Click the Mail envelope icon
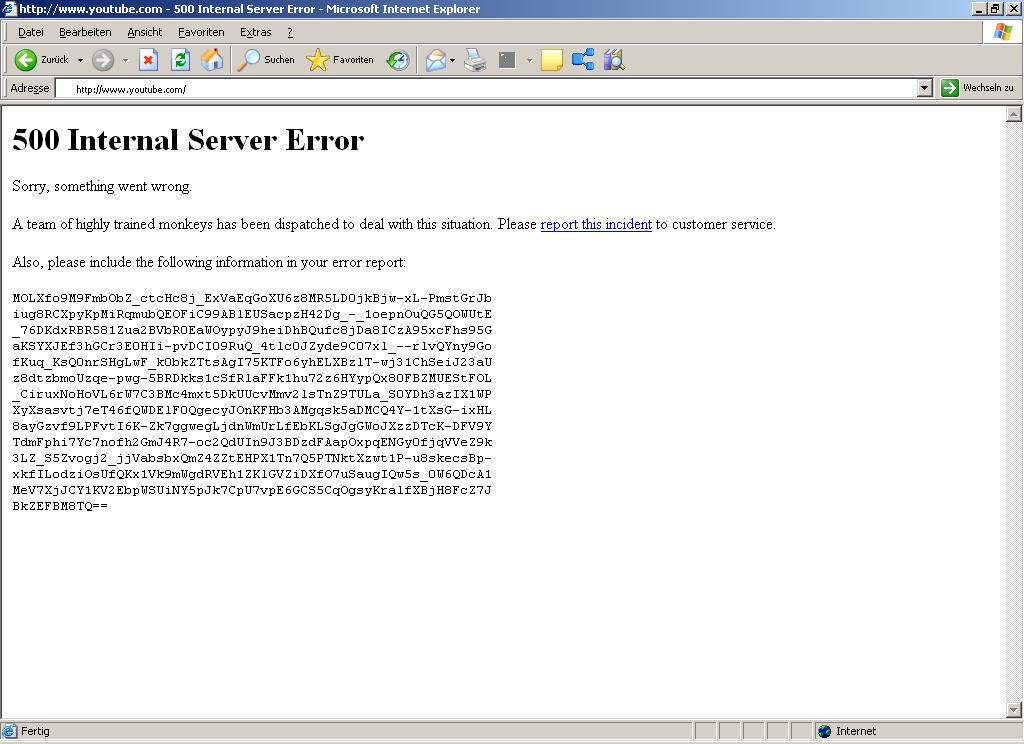This screenshot has height=744, width=1024. coord(436,60)
